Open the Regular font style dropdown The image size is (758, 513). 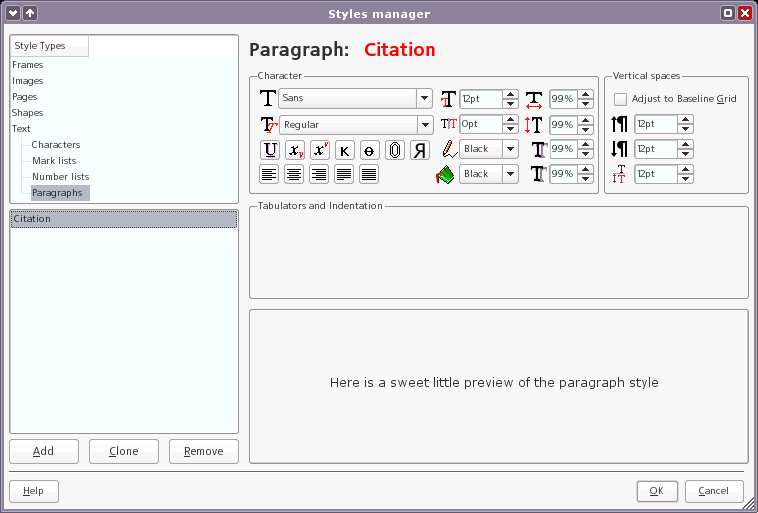coord(424,125)
